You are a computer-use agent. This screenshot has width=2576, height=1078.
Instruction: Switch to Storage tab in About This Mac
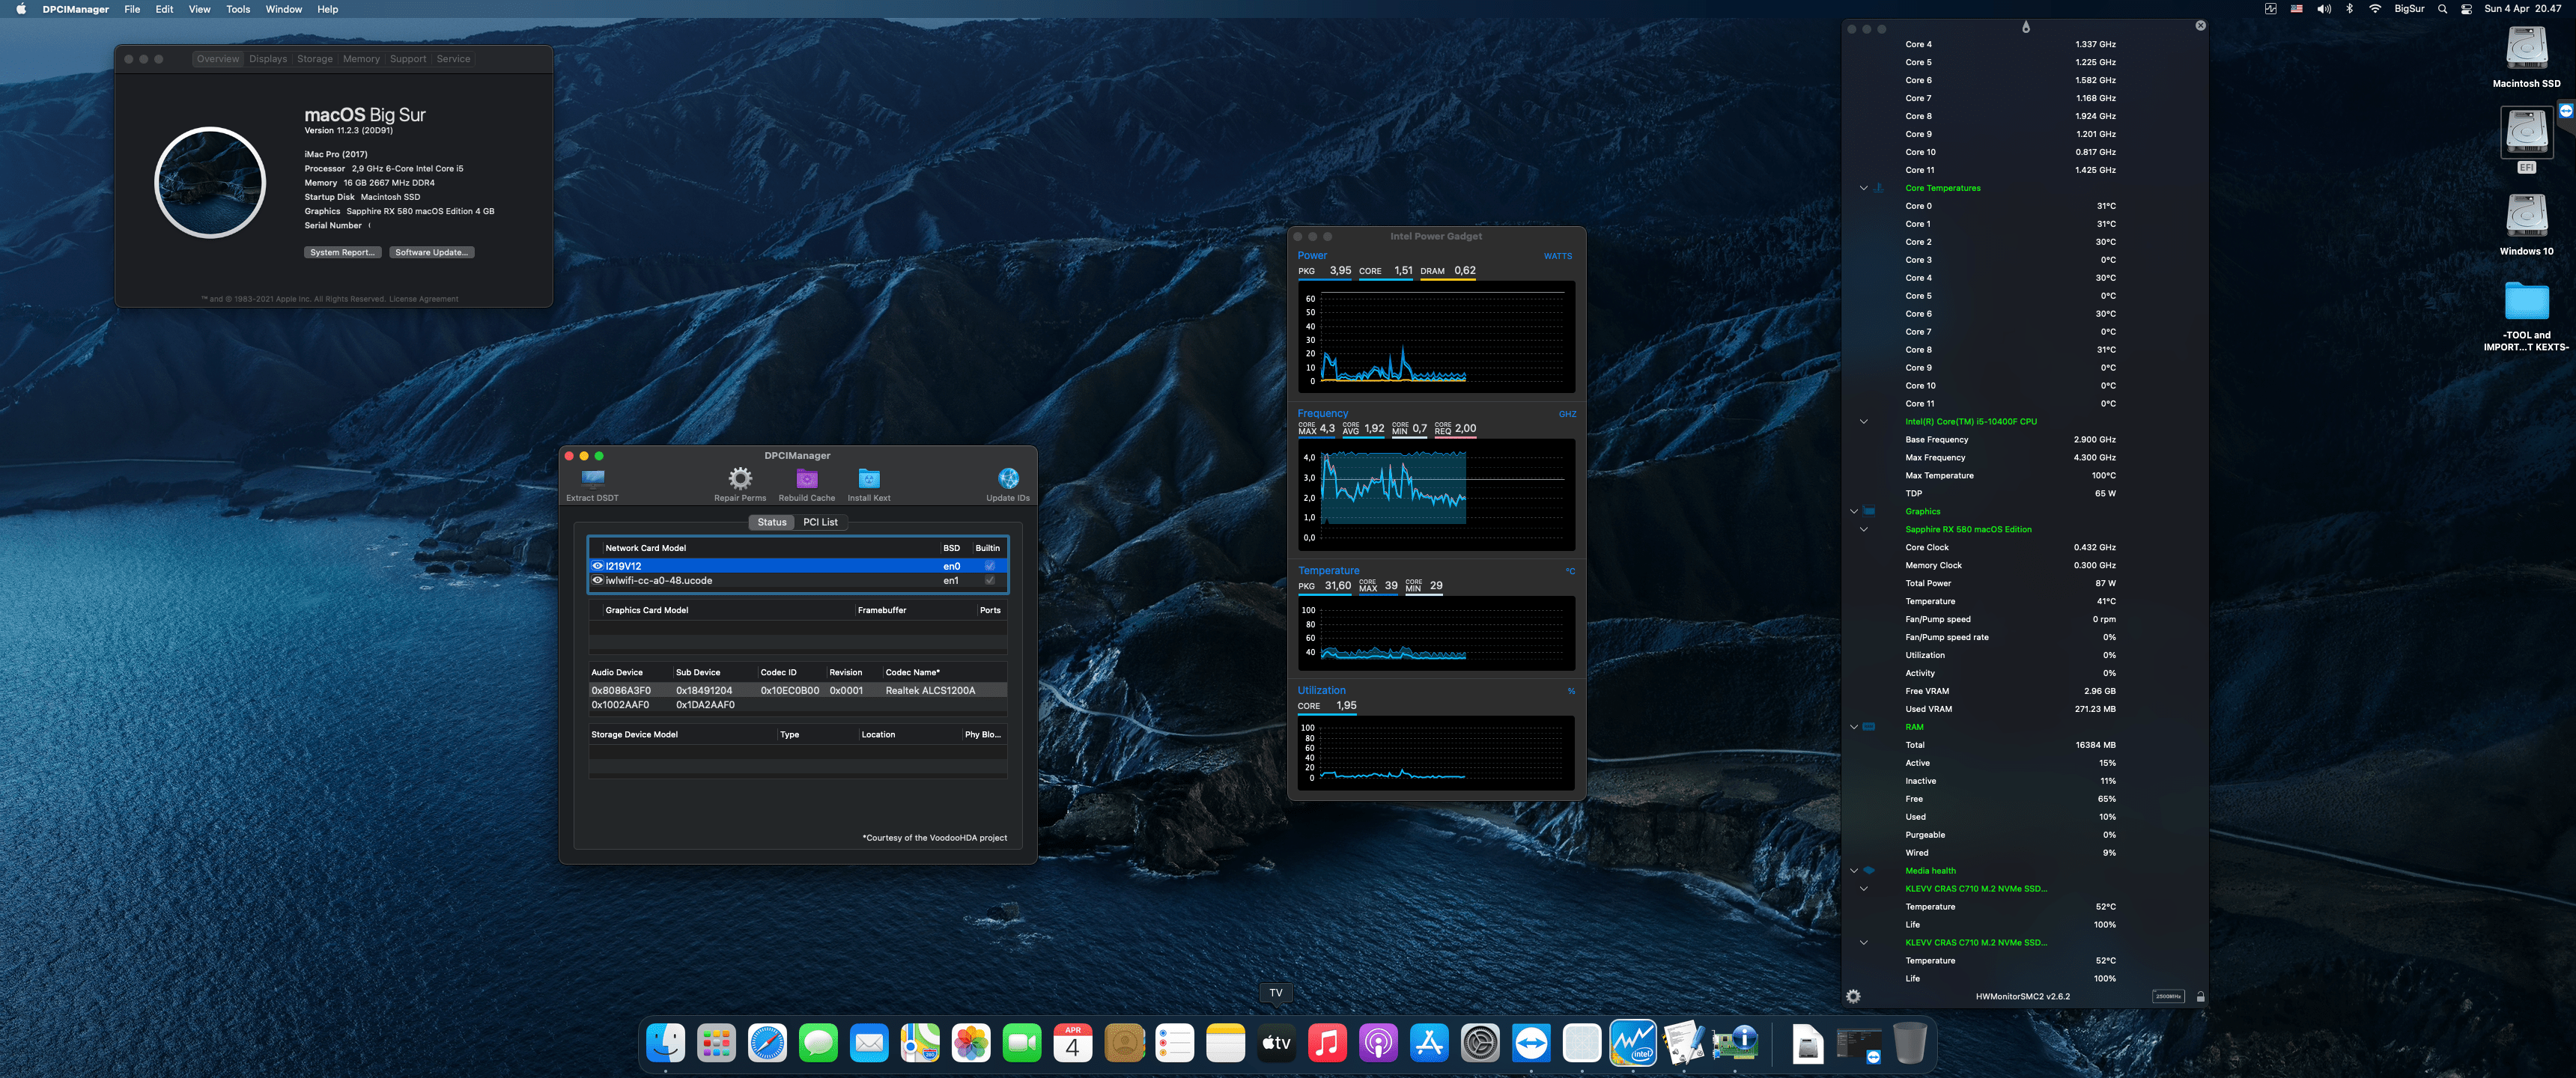[x=315, y=59]
